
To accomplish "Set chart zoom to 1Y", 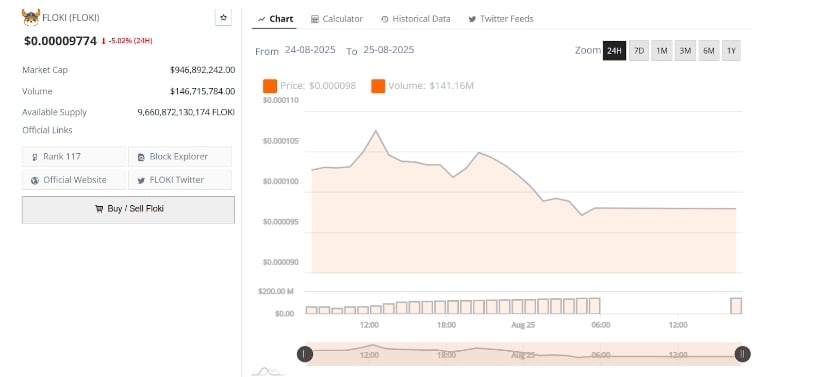I will (731, 50).
